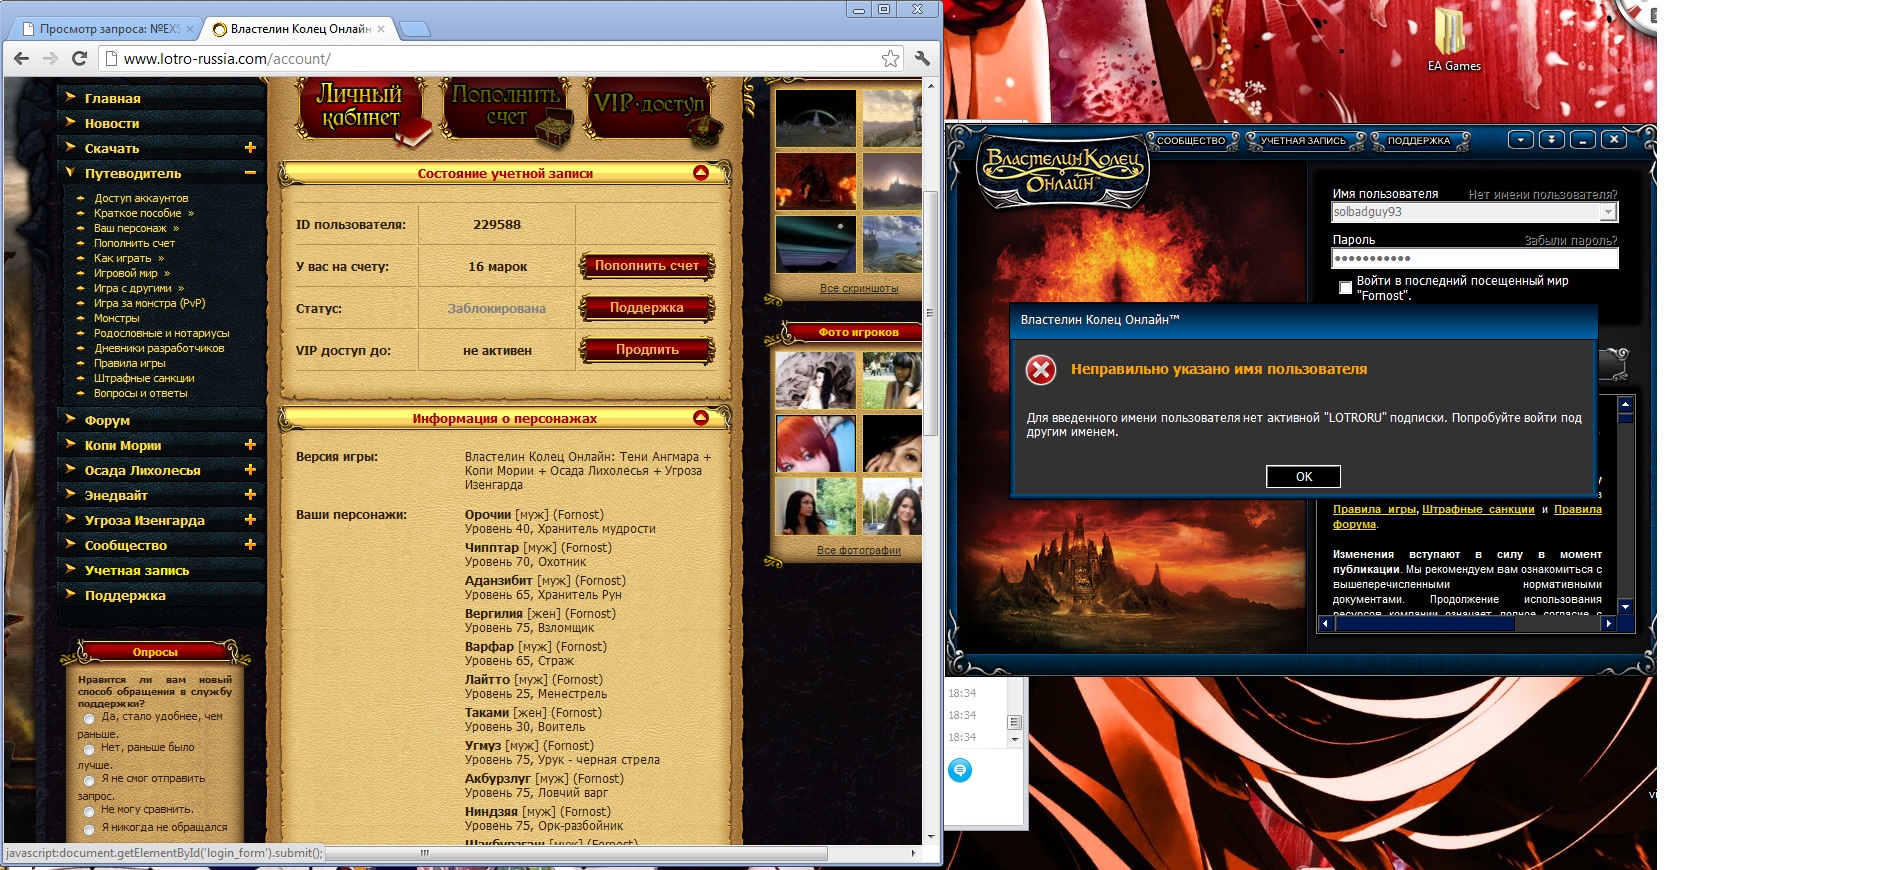Open the fire screenshot thumbnail
Screen dimensions: 1904x870
(815, 181)
